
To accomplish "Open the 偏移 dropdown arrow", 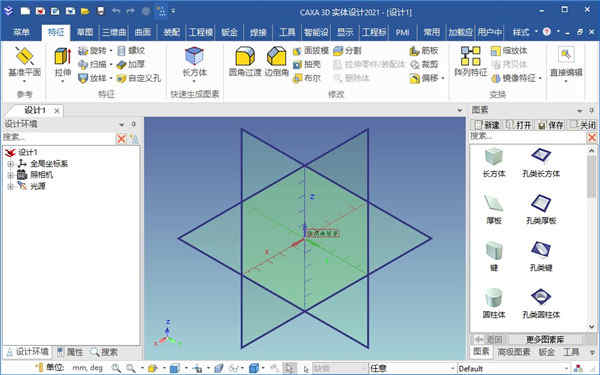I will 443,78.
